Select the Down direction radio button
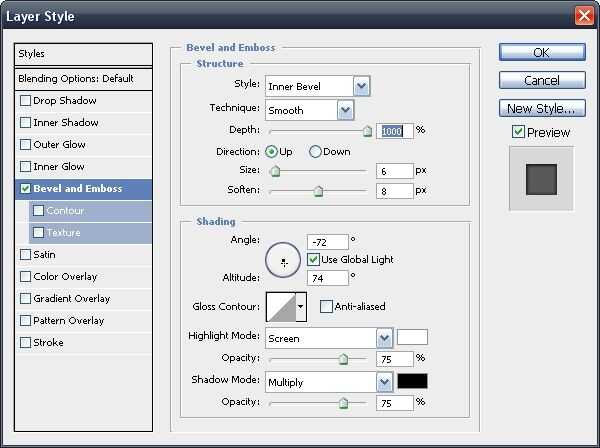 (315, 152)
